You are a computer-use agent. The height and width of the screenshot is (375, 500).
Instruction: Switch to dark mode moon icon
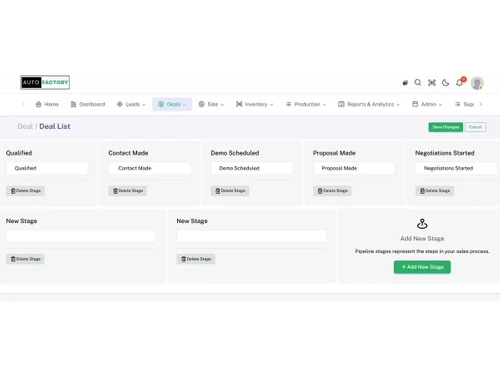pos(445,83)
